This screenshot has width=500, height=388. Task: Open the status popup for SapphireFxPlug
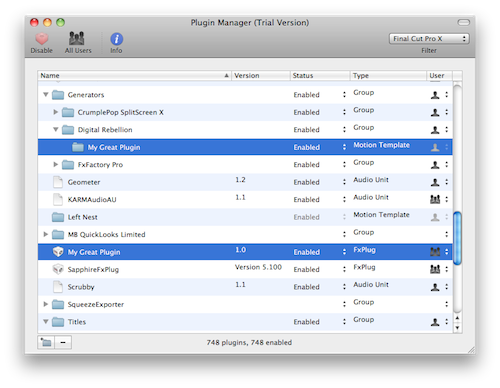click(344, 269)
